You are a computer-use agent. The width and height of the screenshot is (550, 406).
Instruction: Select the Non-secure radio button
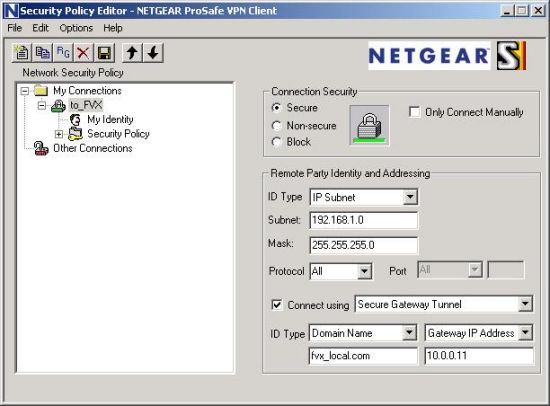[277, 126]
